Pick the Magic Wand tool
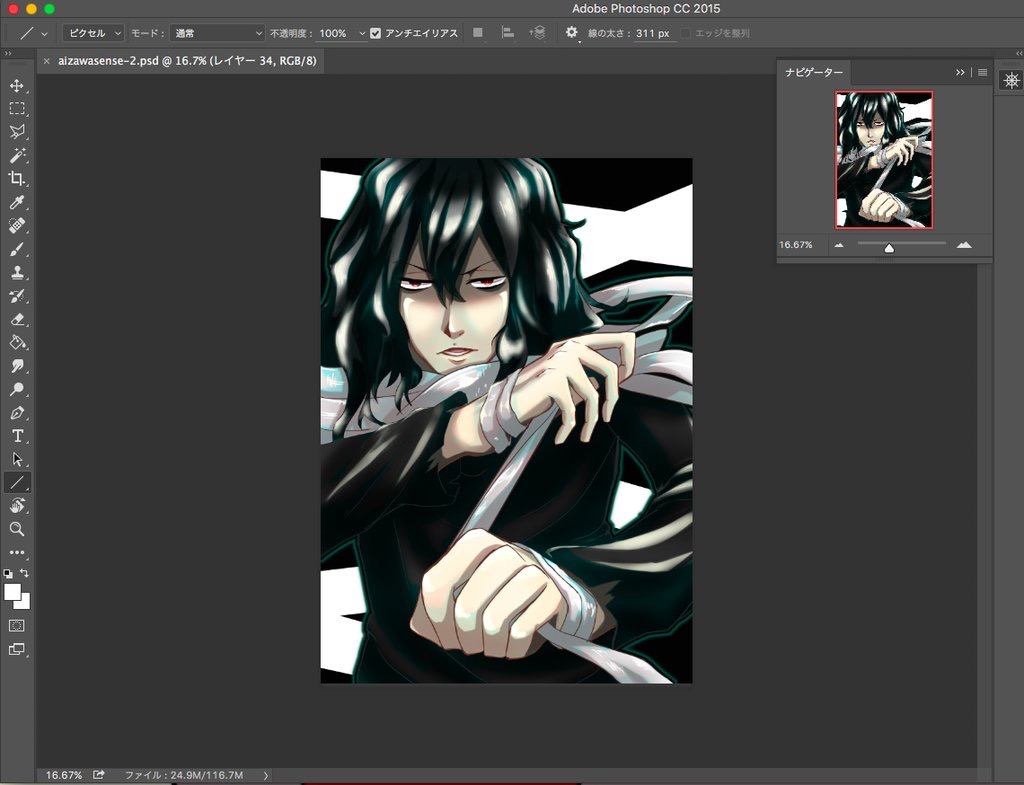Viewport: 1024px width, 785px height. point(17,155)
